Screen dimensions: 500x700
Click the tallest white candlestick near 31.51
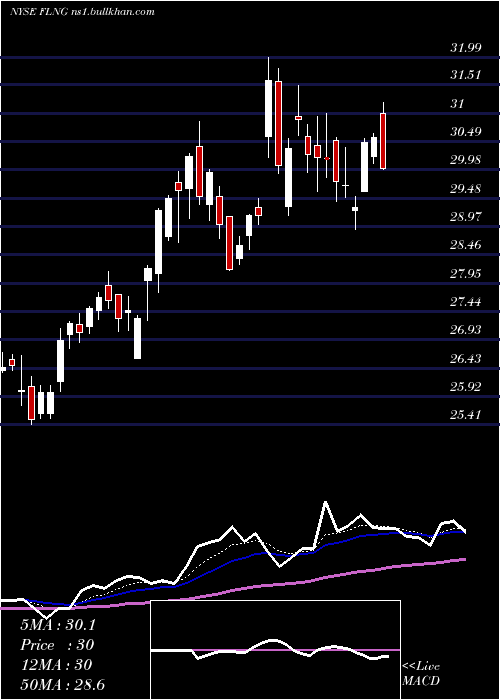click(268, 108)
